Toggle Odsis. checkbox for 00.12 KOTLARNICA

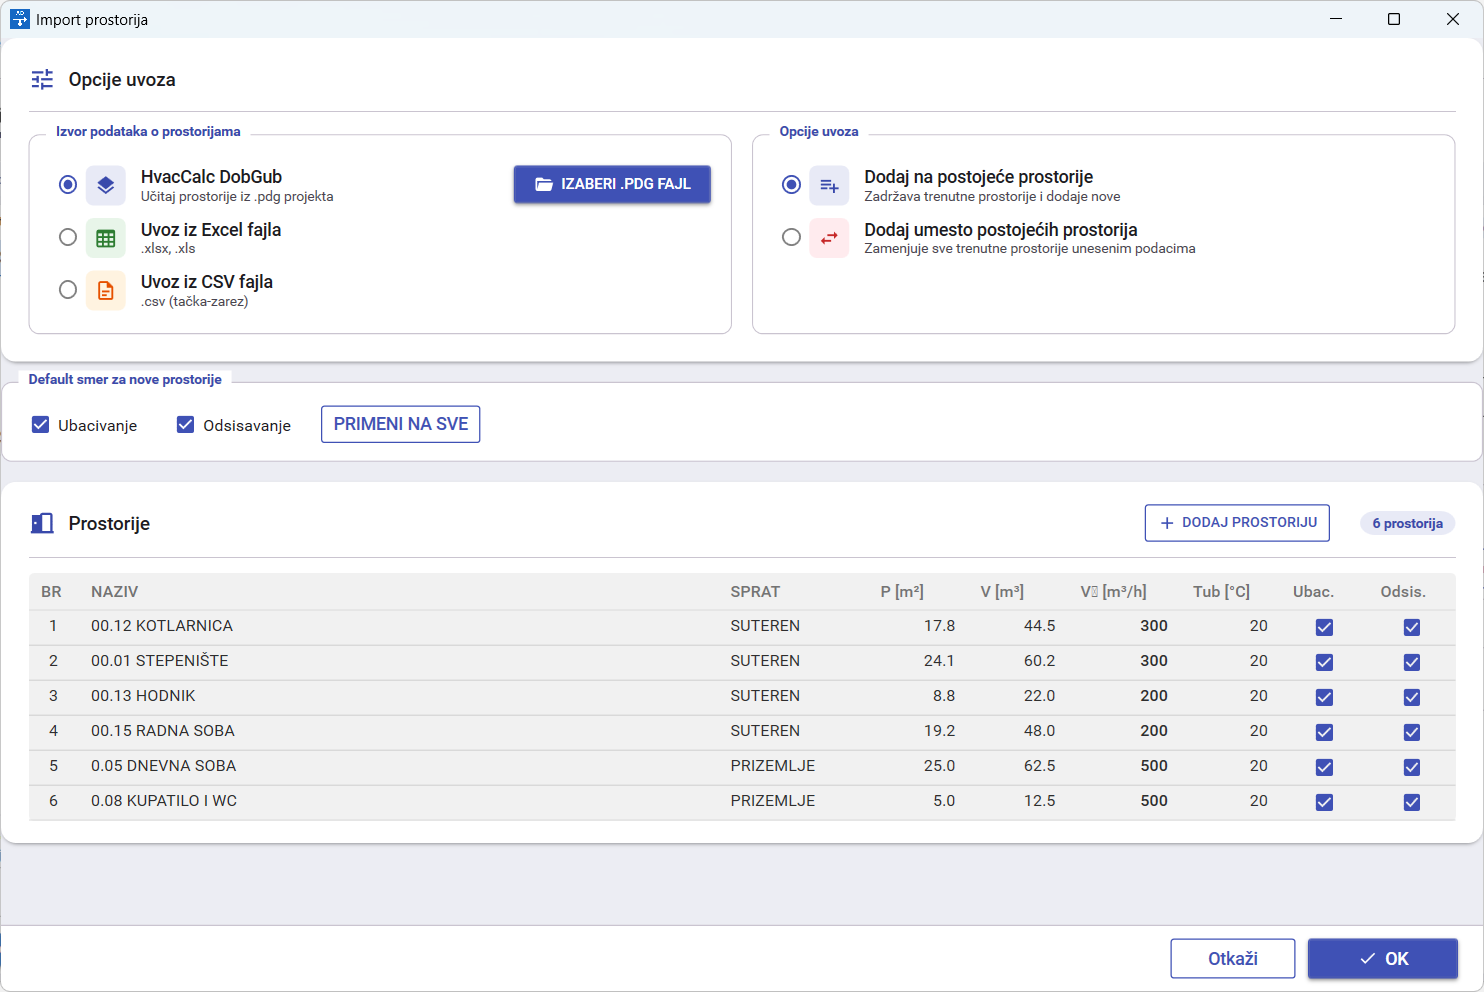(x=1412, y=627)
